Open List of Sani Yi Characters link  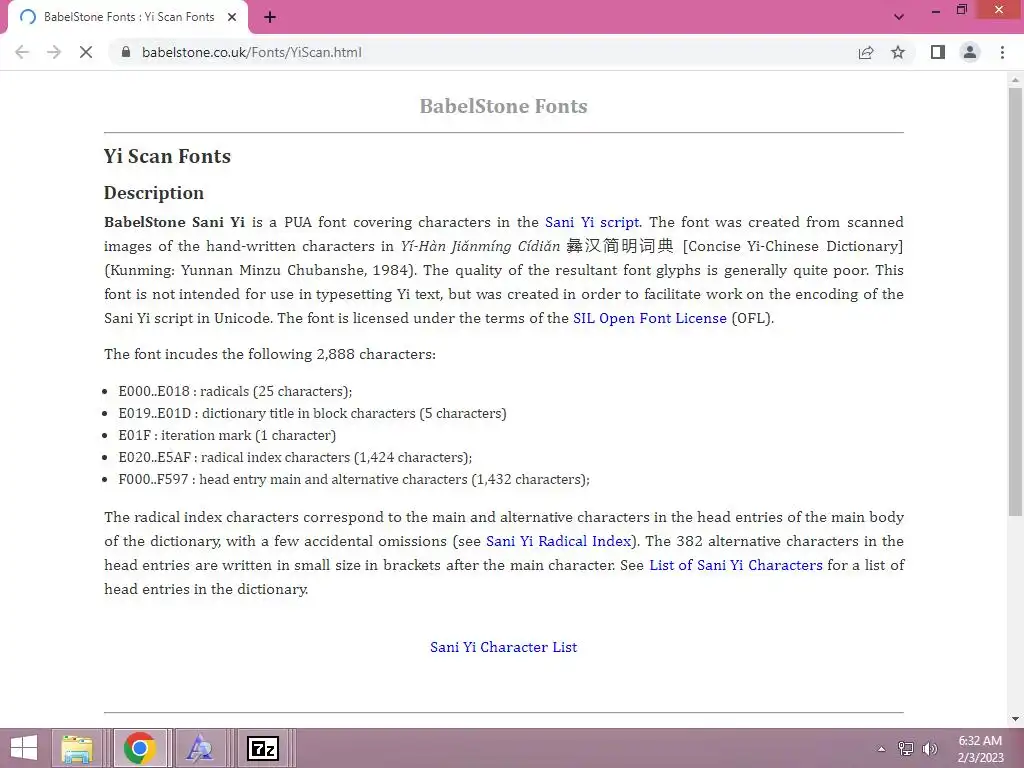point(736,565)
